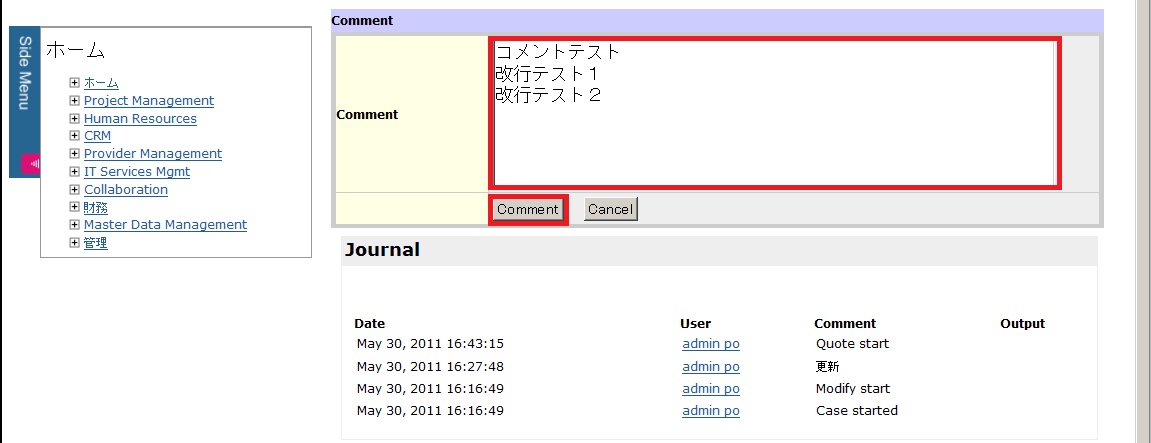Open the Provider Management link
This screenshot has height=443, width=1151.
153,154
